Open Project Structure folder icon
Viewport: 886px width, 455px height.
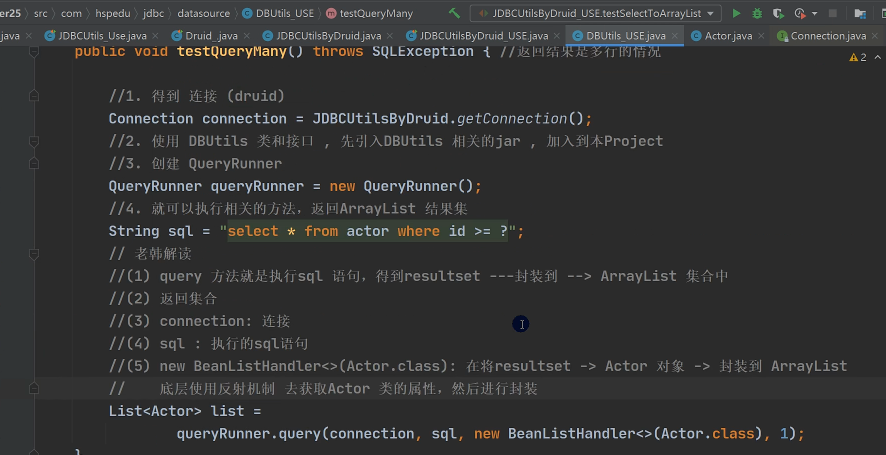click(860, 13)
